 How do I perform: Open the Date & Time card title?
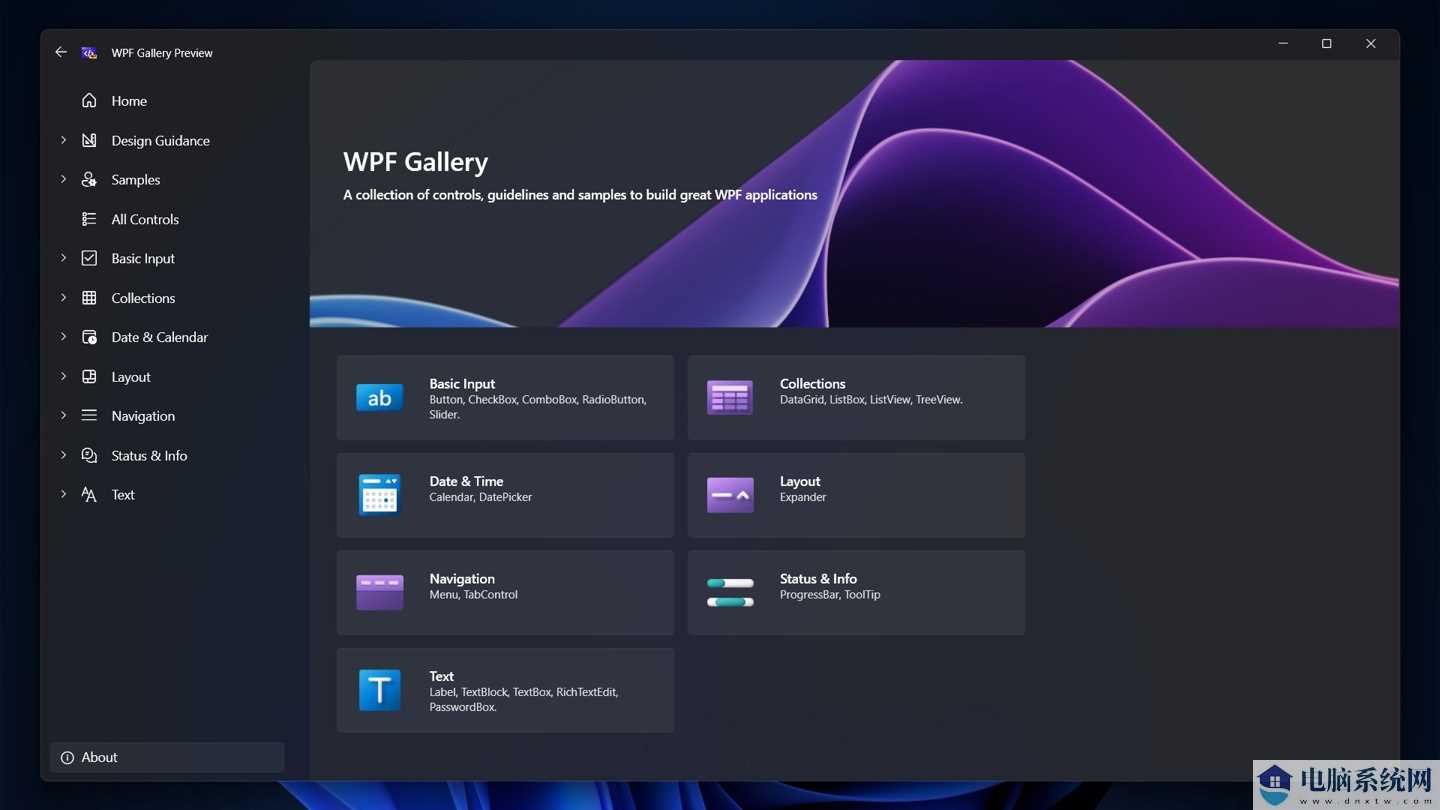[x=466, y=481]
